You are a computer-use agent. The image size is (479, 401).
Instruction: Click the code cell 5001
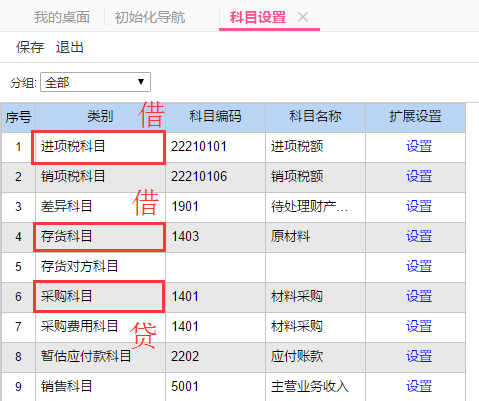click(x=215, y=387)
